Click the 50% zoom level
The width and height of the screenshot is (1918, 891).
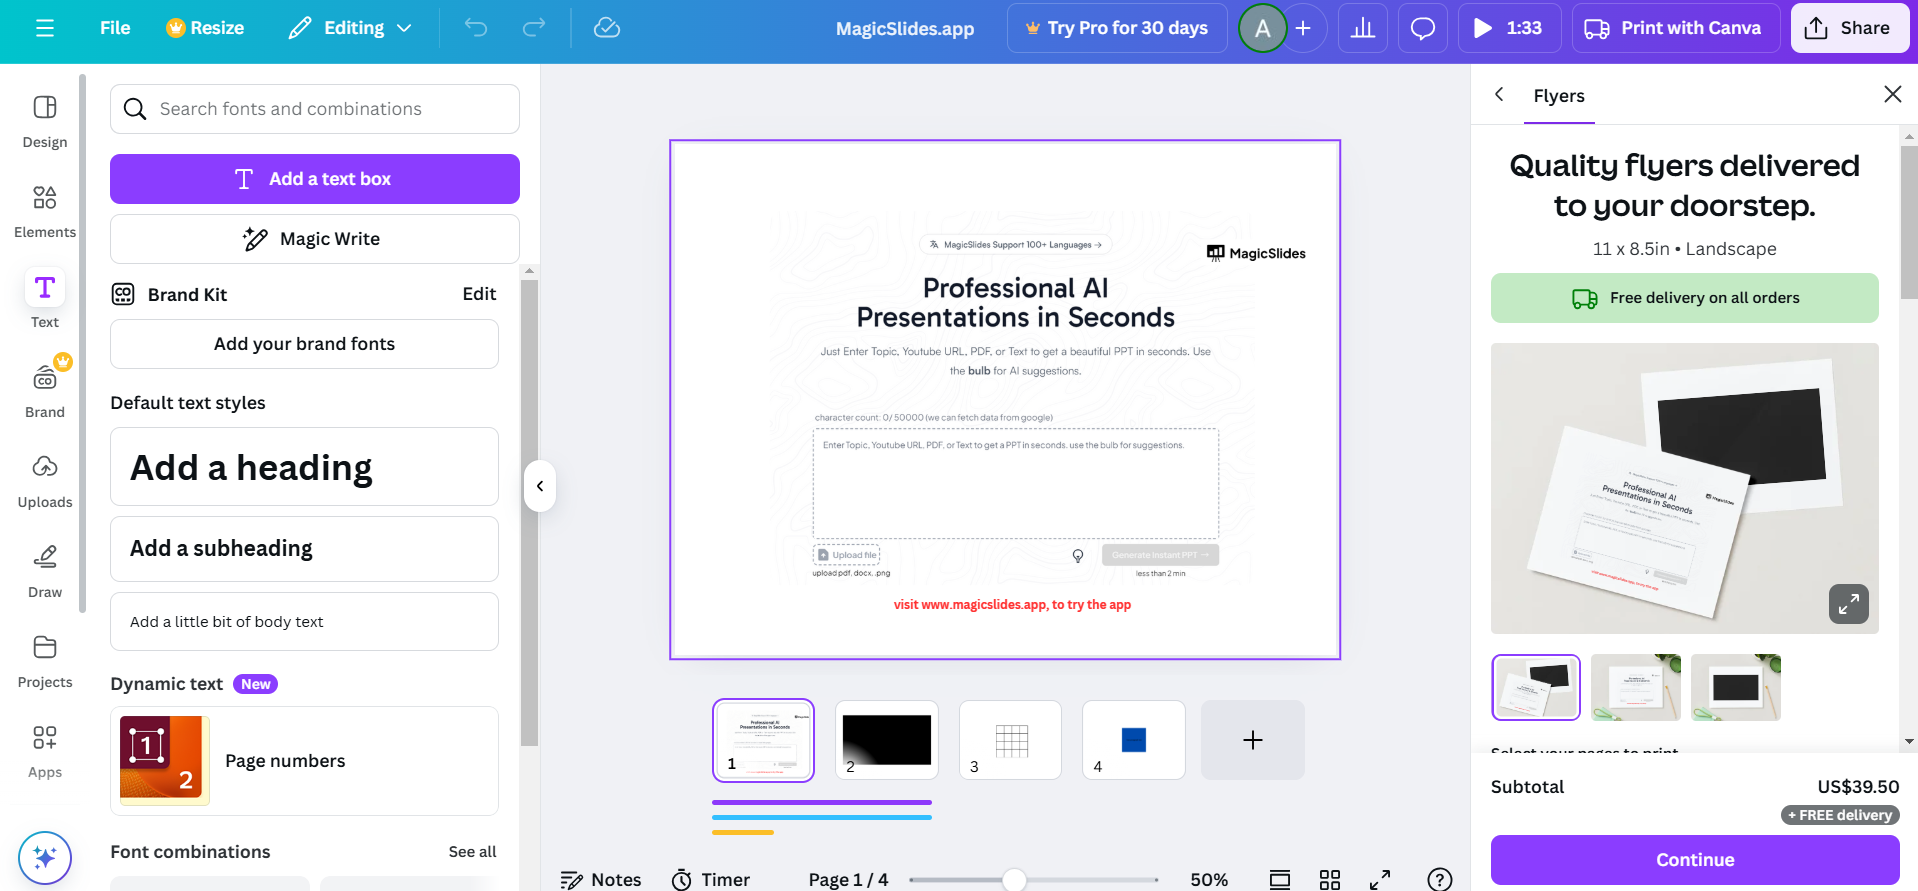[x=1209, y=880]
